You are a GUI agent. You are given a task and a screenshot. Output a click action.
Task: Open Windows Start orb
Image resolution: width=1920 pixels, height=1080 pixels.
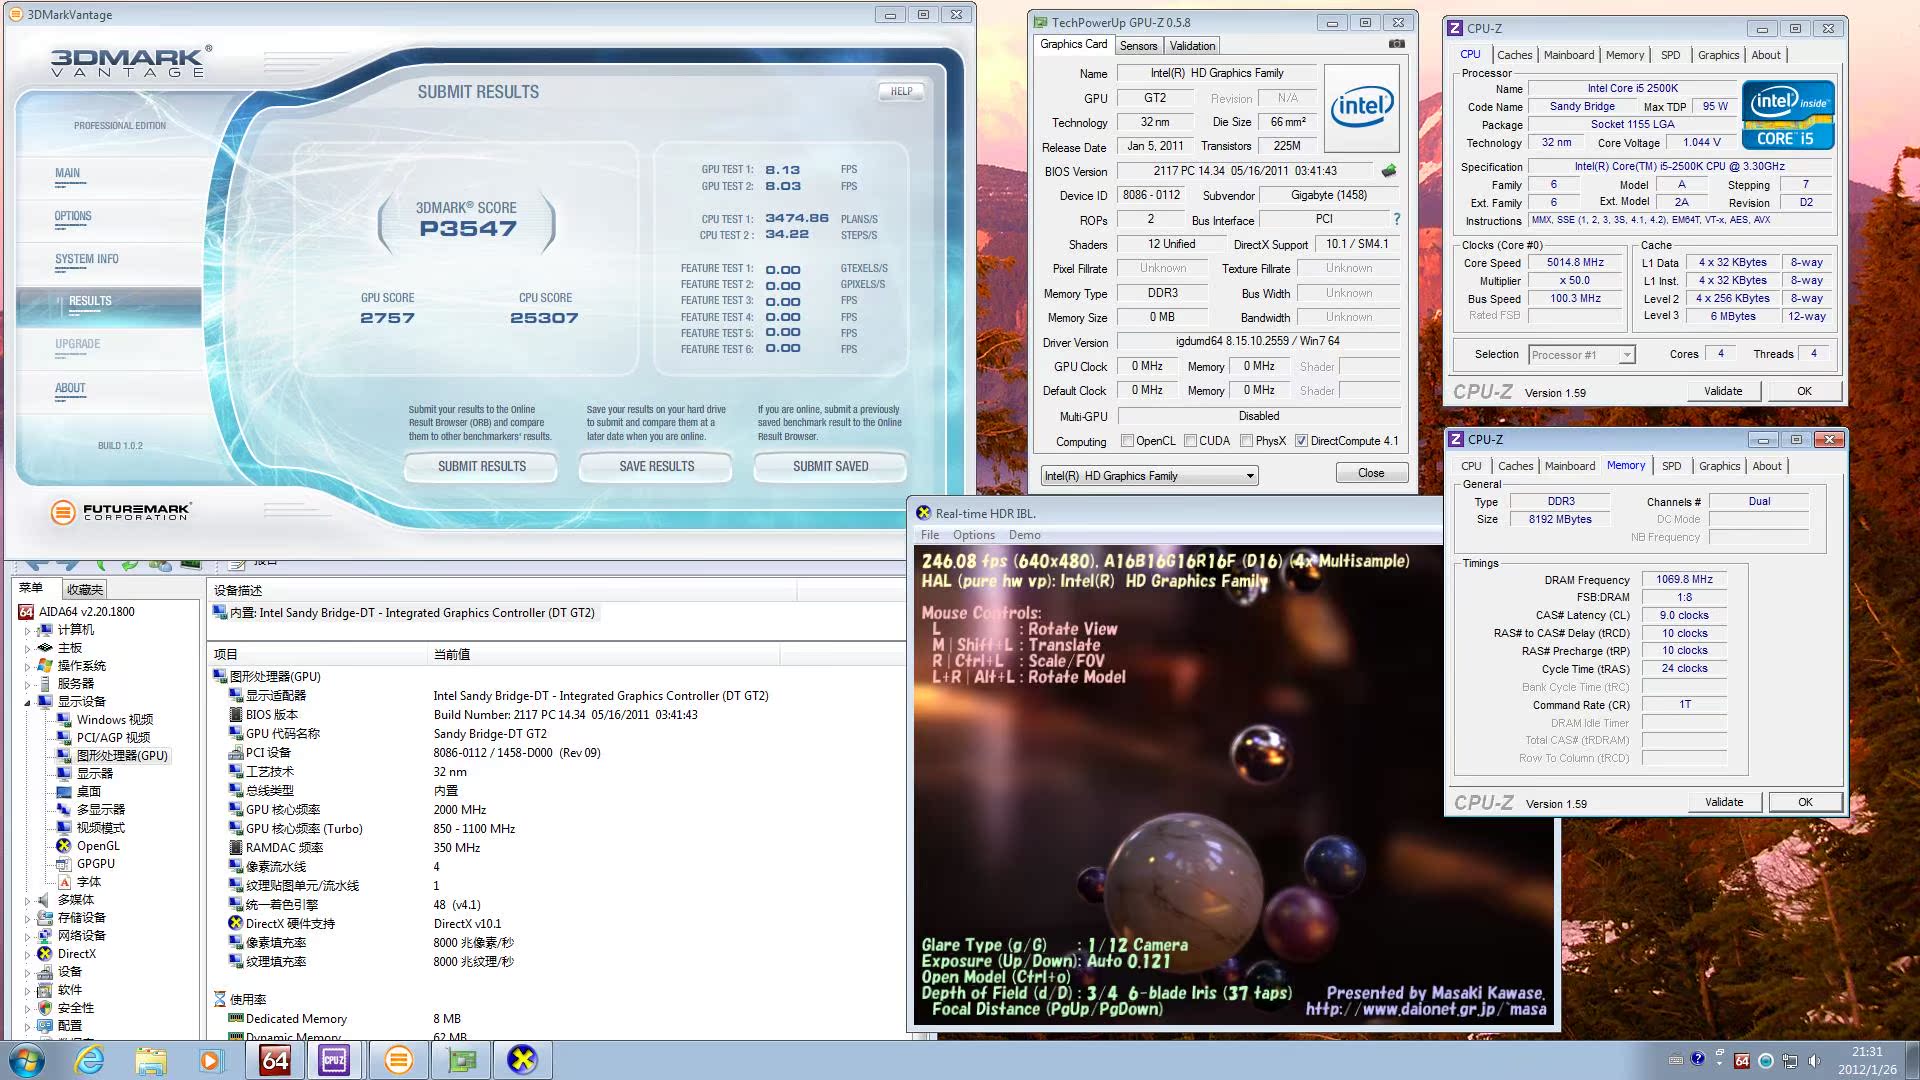[x=27, y=1060]
